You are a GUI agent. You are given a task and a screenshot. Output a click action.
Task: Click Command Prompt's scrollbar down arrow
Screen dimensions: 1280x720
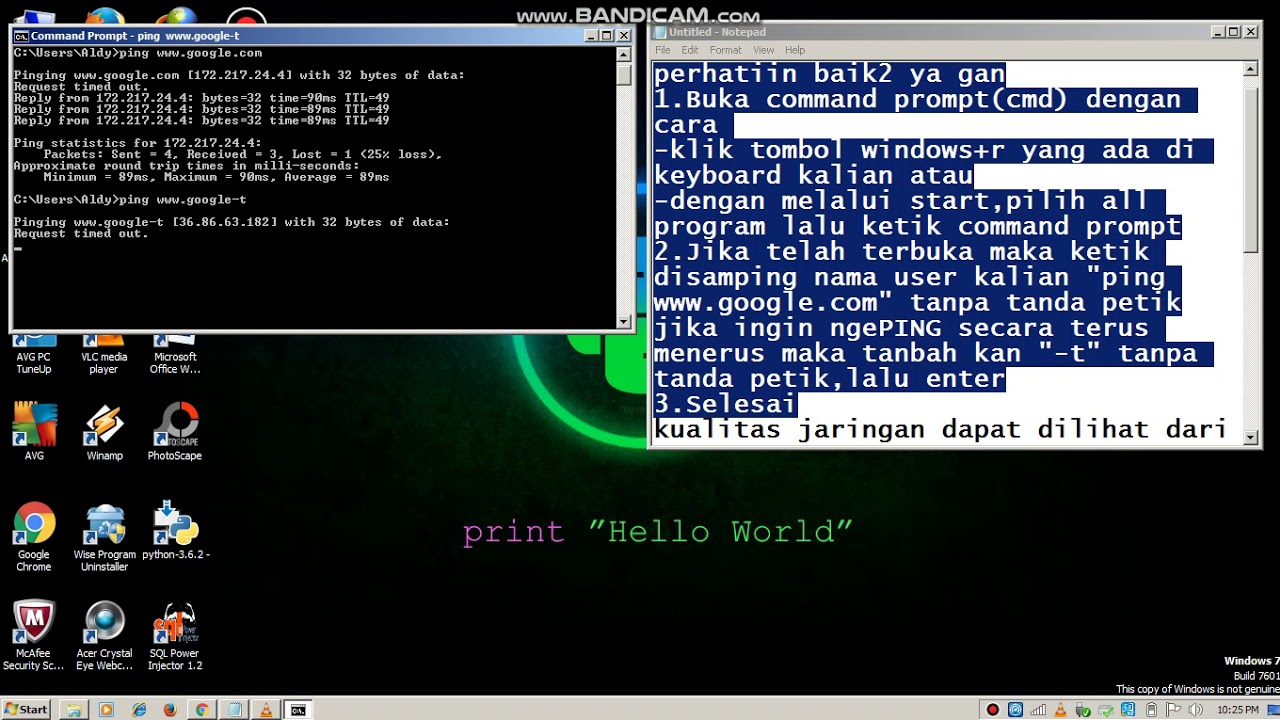coord(624,322)
